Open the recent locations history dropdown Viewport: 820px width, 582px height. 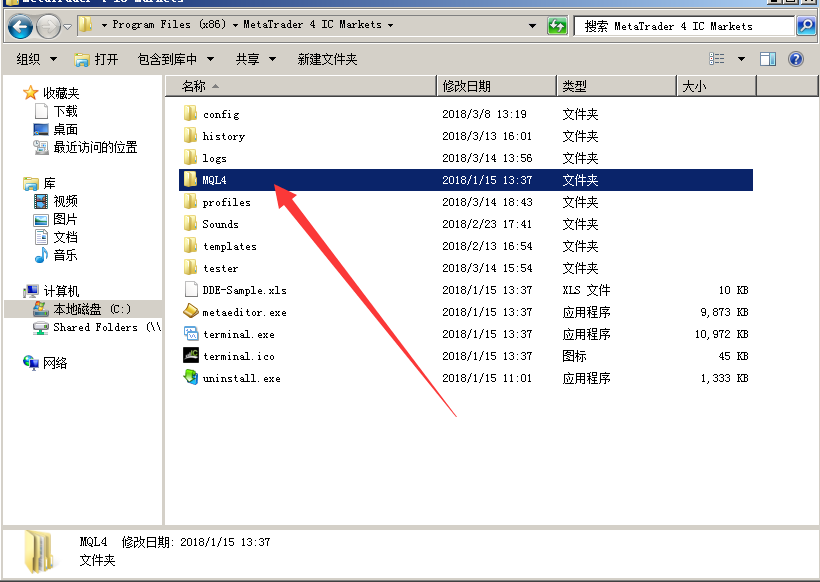point(67,26)
